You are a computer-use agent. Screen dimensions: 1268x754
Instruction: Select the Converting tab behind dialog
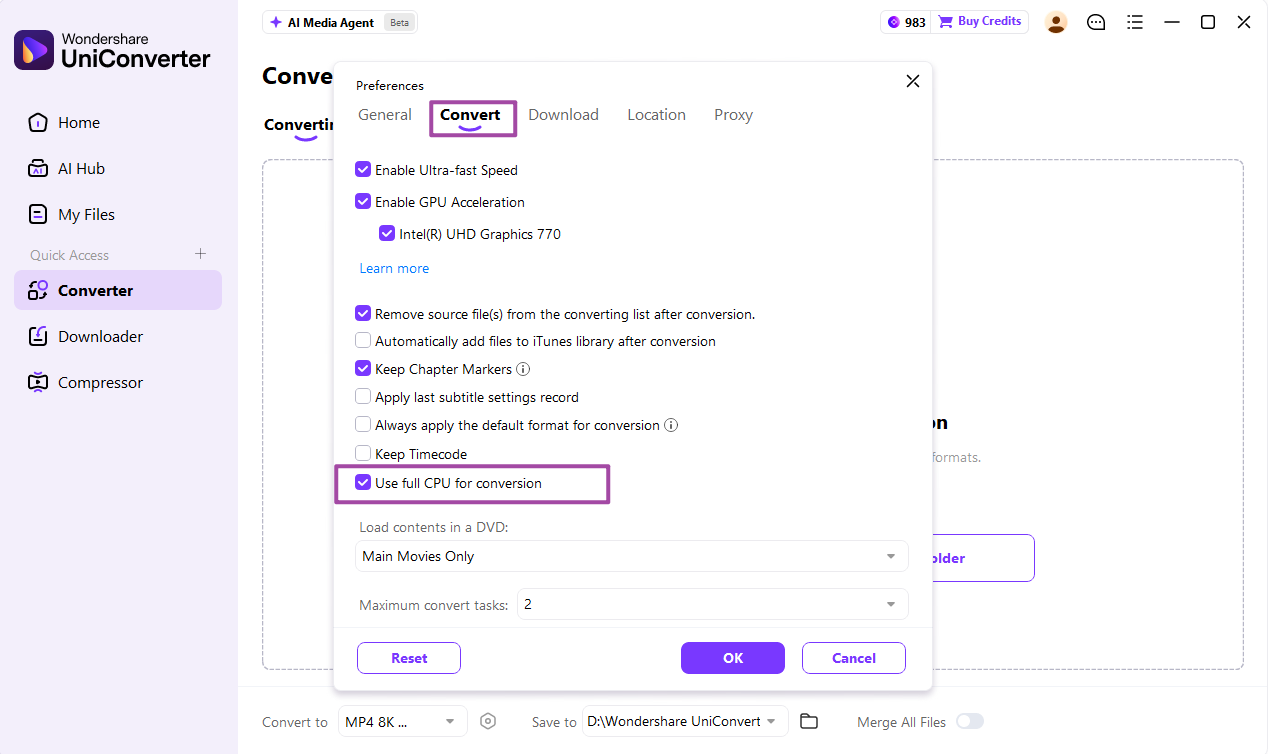[x=298, y=125]
